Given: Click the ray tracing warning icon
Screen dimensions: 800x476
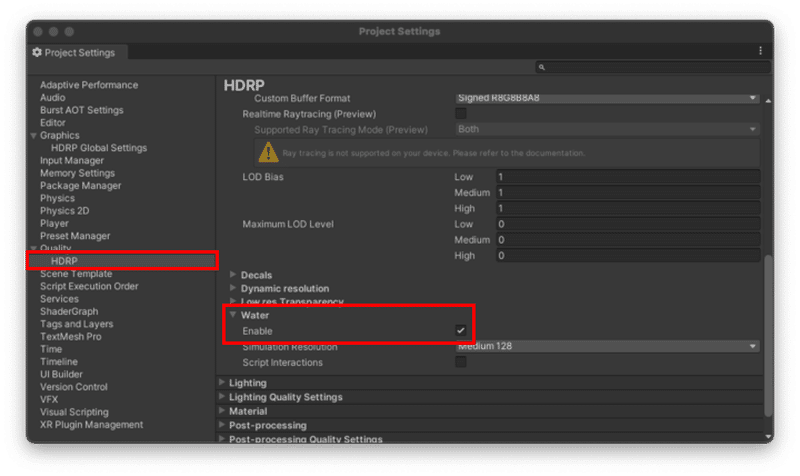Looking at the screenshot, I should pos(268,153).
